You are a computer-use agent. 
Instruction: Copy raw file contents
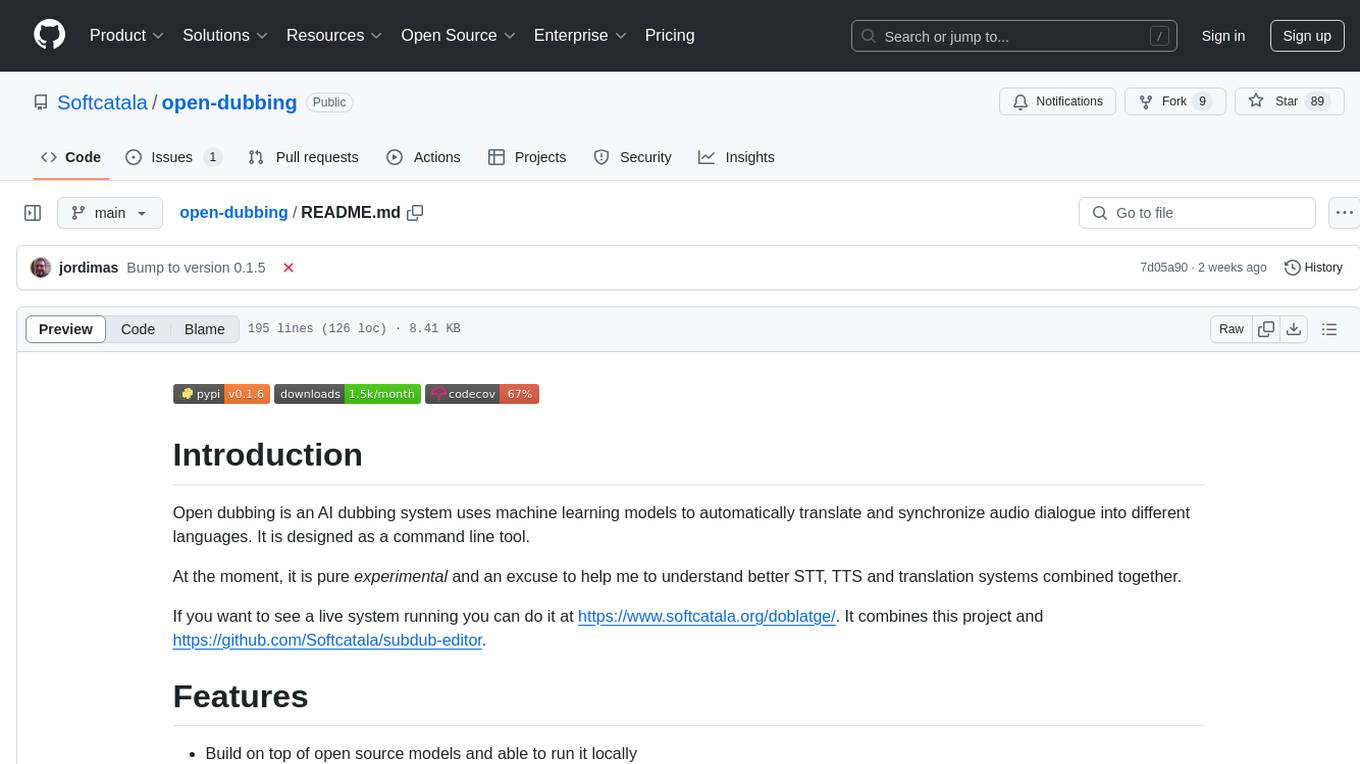1266,329
